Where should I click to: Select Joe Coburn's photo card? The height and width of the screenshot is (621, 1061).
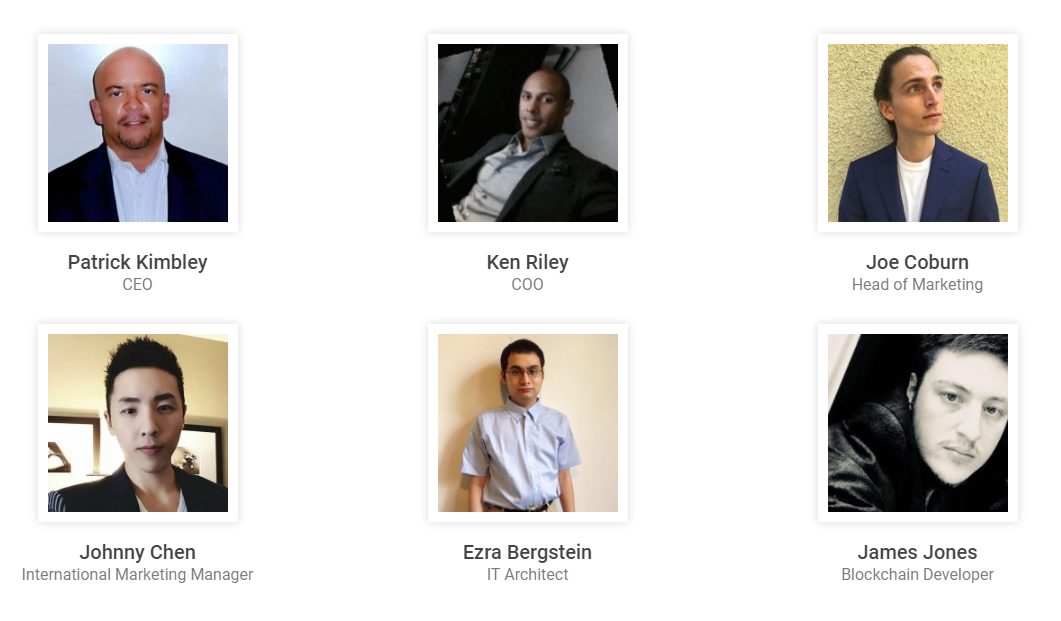coord(918,133)
